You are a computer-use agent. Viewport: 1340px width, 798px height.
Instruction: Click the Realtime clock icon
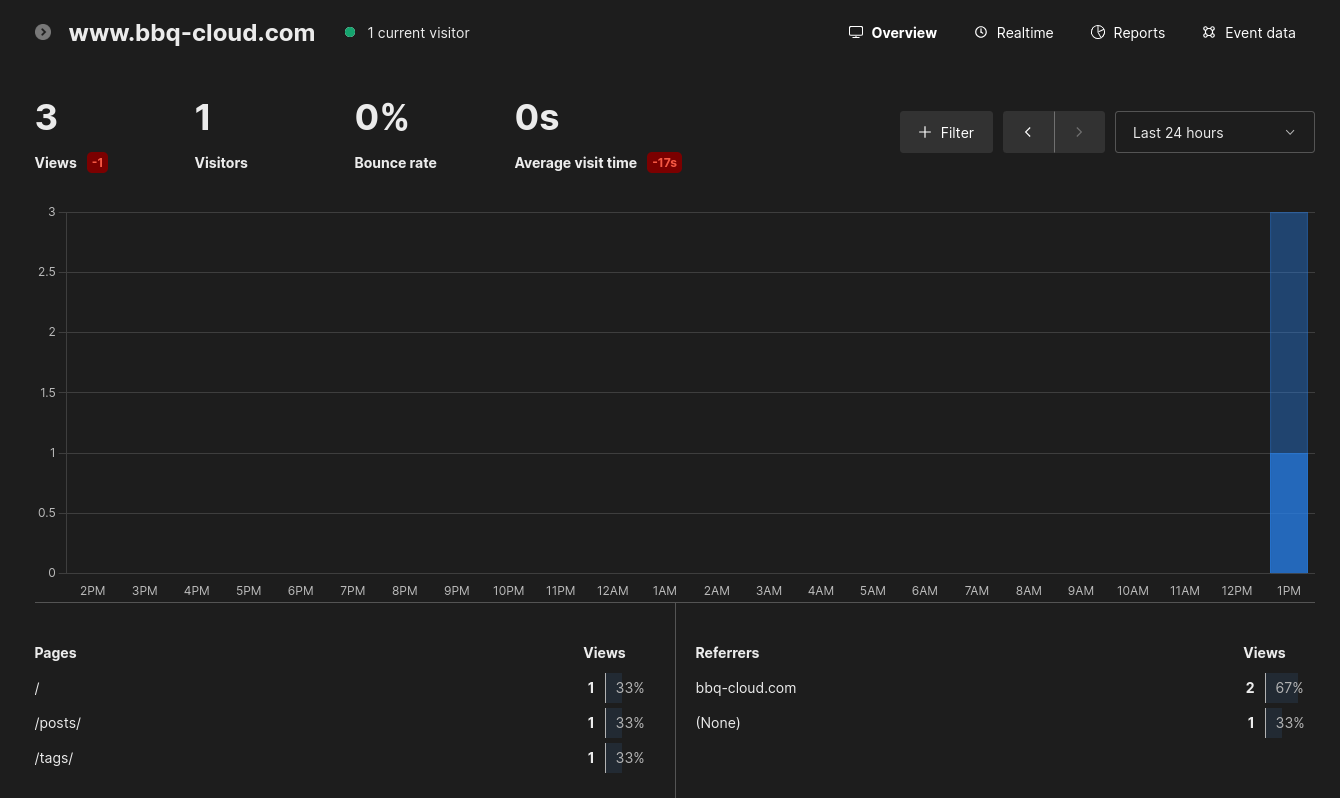click(981, 32)
